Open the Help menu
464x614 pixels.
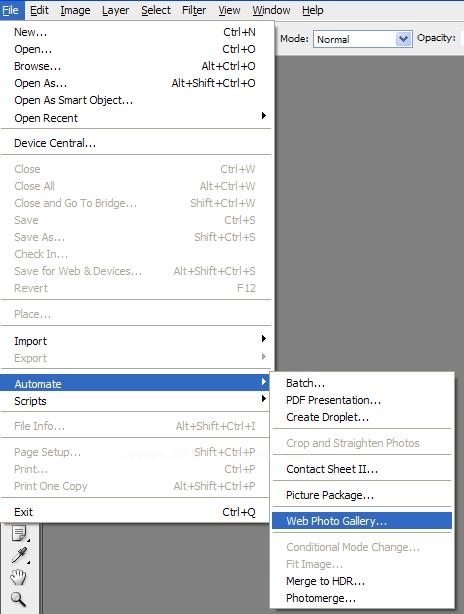[312, 10]
